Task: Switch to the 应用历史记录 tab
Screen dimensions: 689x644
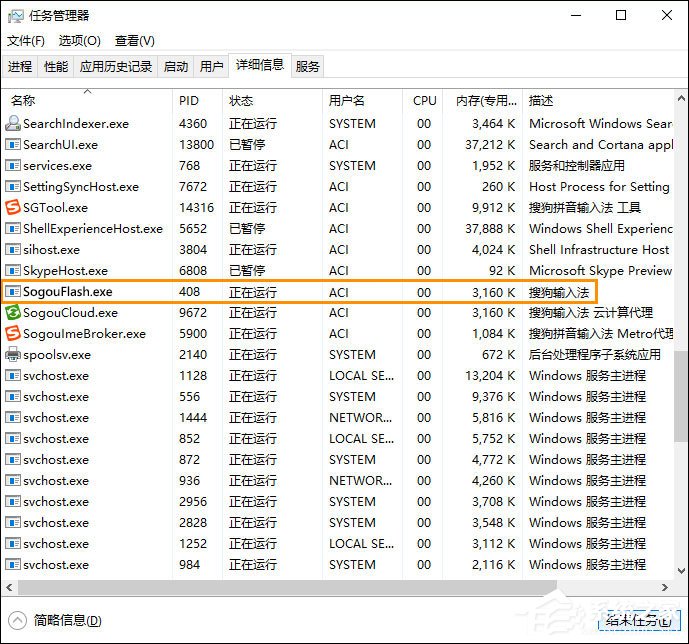Action: (116, 66)
